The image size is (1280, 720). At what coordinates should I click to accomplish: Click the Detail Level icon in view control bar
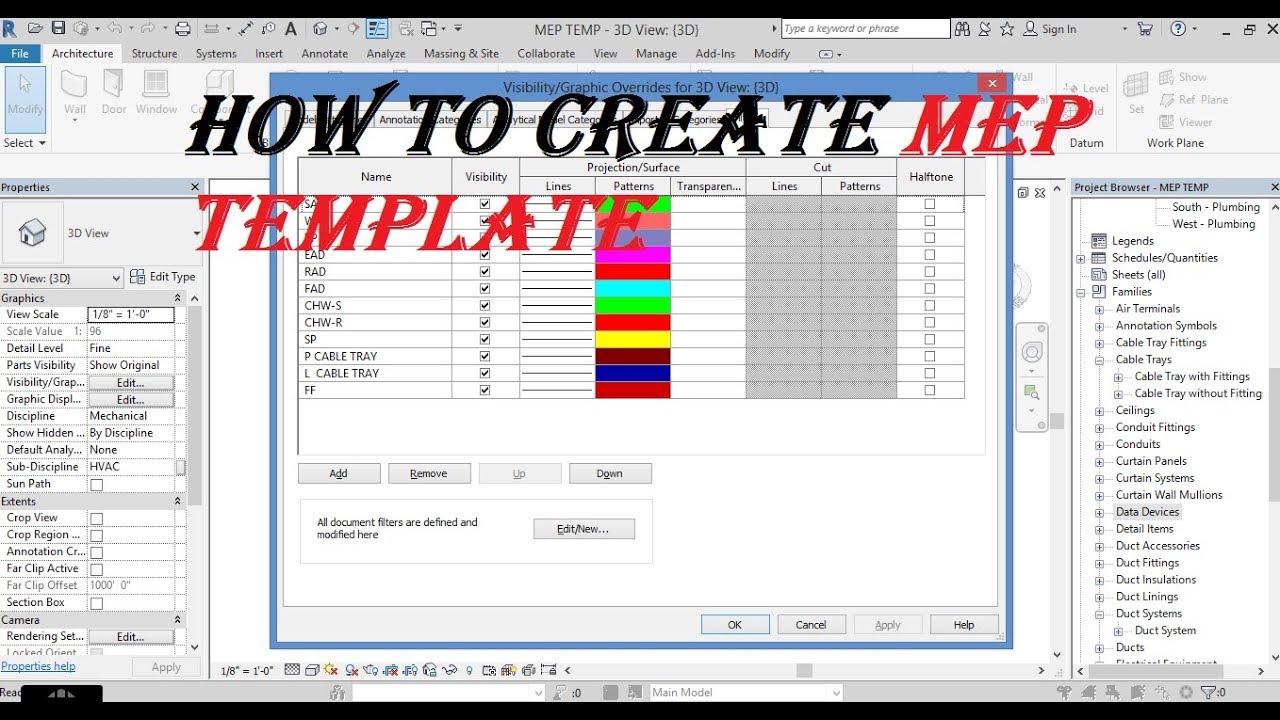[x=292, y=670]
